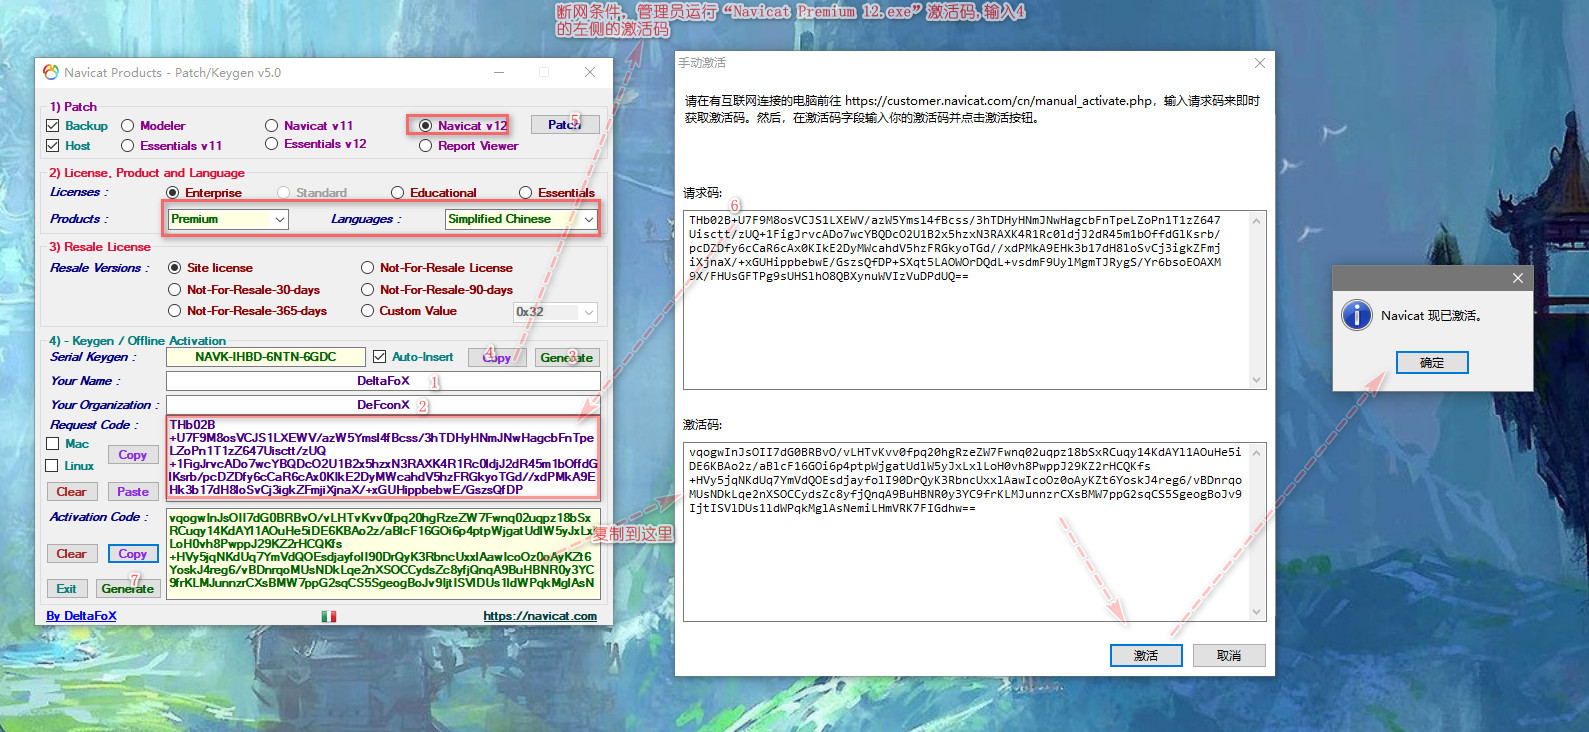Generate a new serial key
The width and height of the screenshot is (1589, 732).
click(x=566, y=357)
